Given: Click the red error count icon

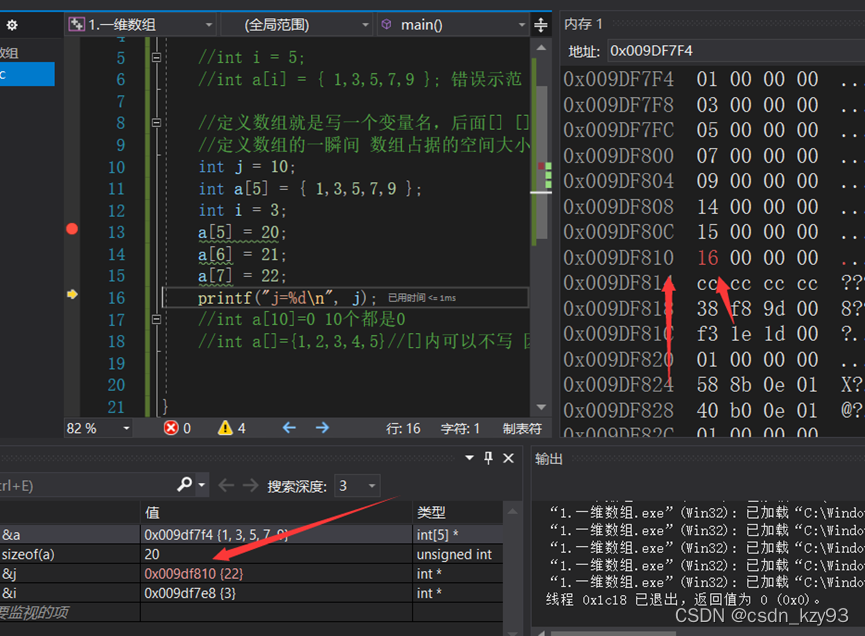Looking at the screenshot, I should [171, 427].
